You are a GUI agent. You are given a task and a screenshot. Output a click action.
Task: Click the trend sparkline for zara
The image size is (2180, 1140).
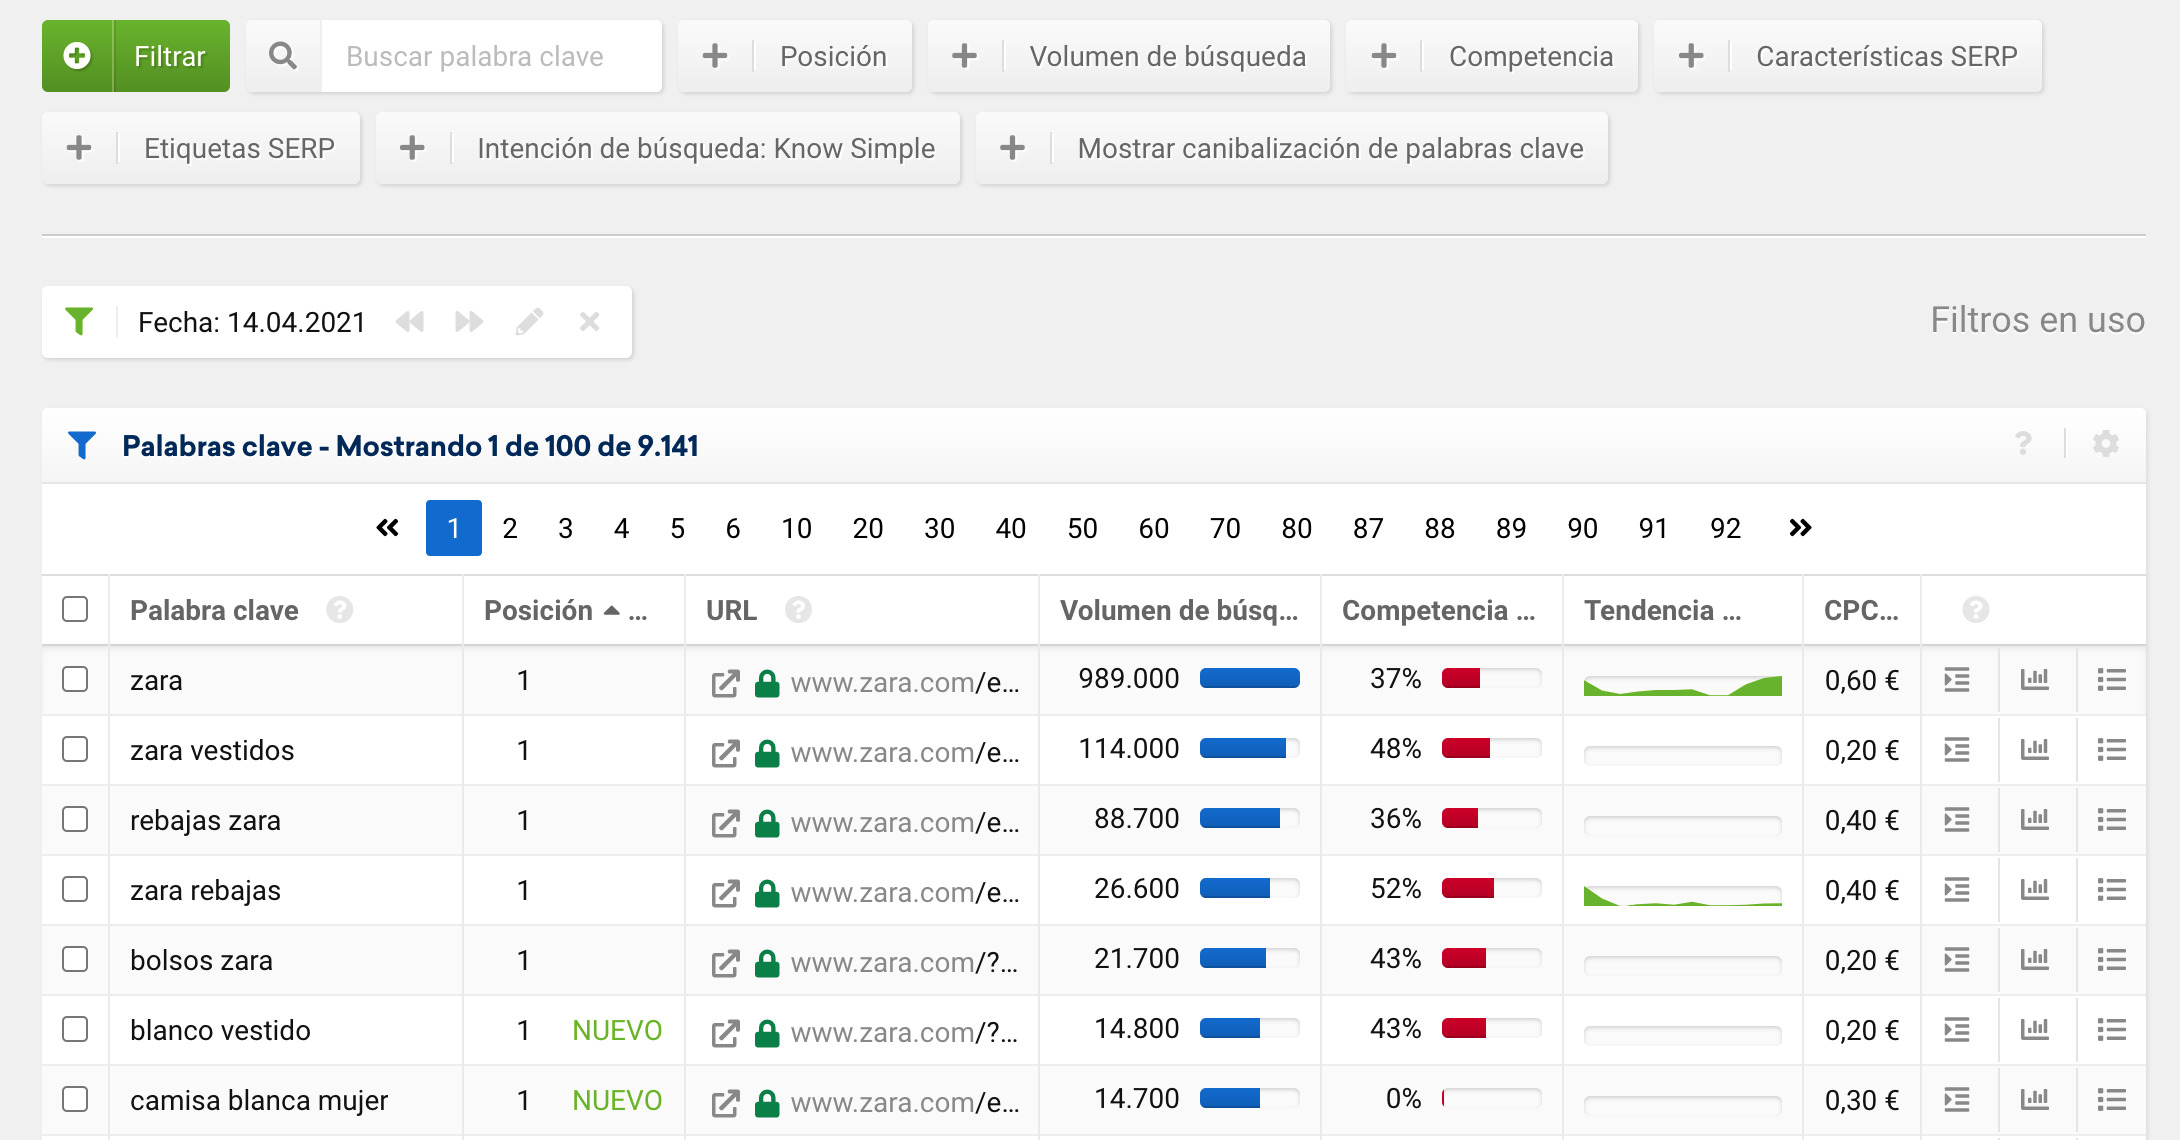point(1683,685)
